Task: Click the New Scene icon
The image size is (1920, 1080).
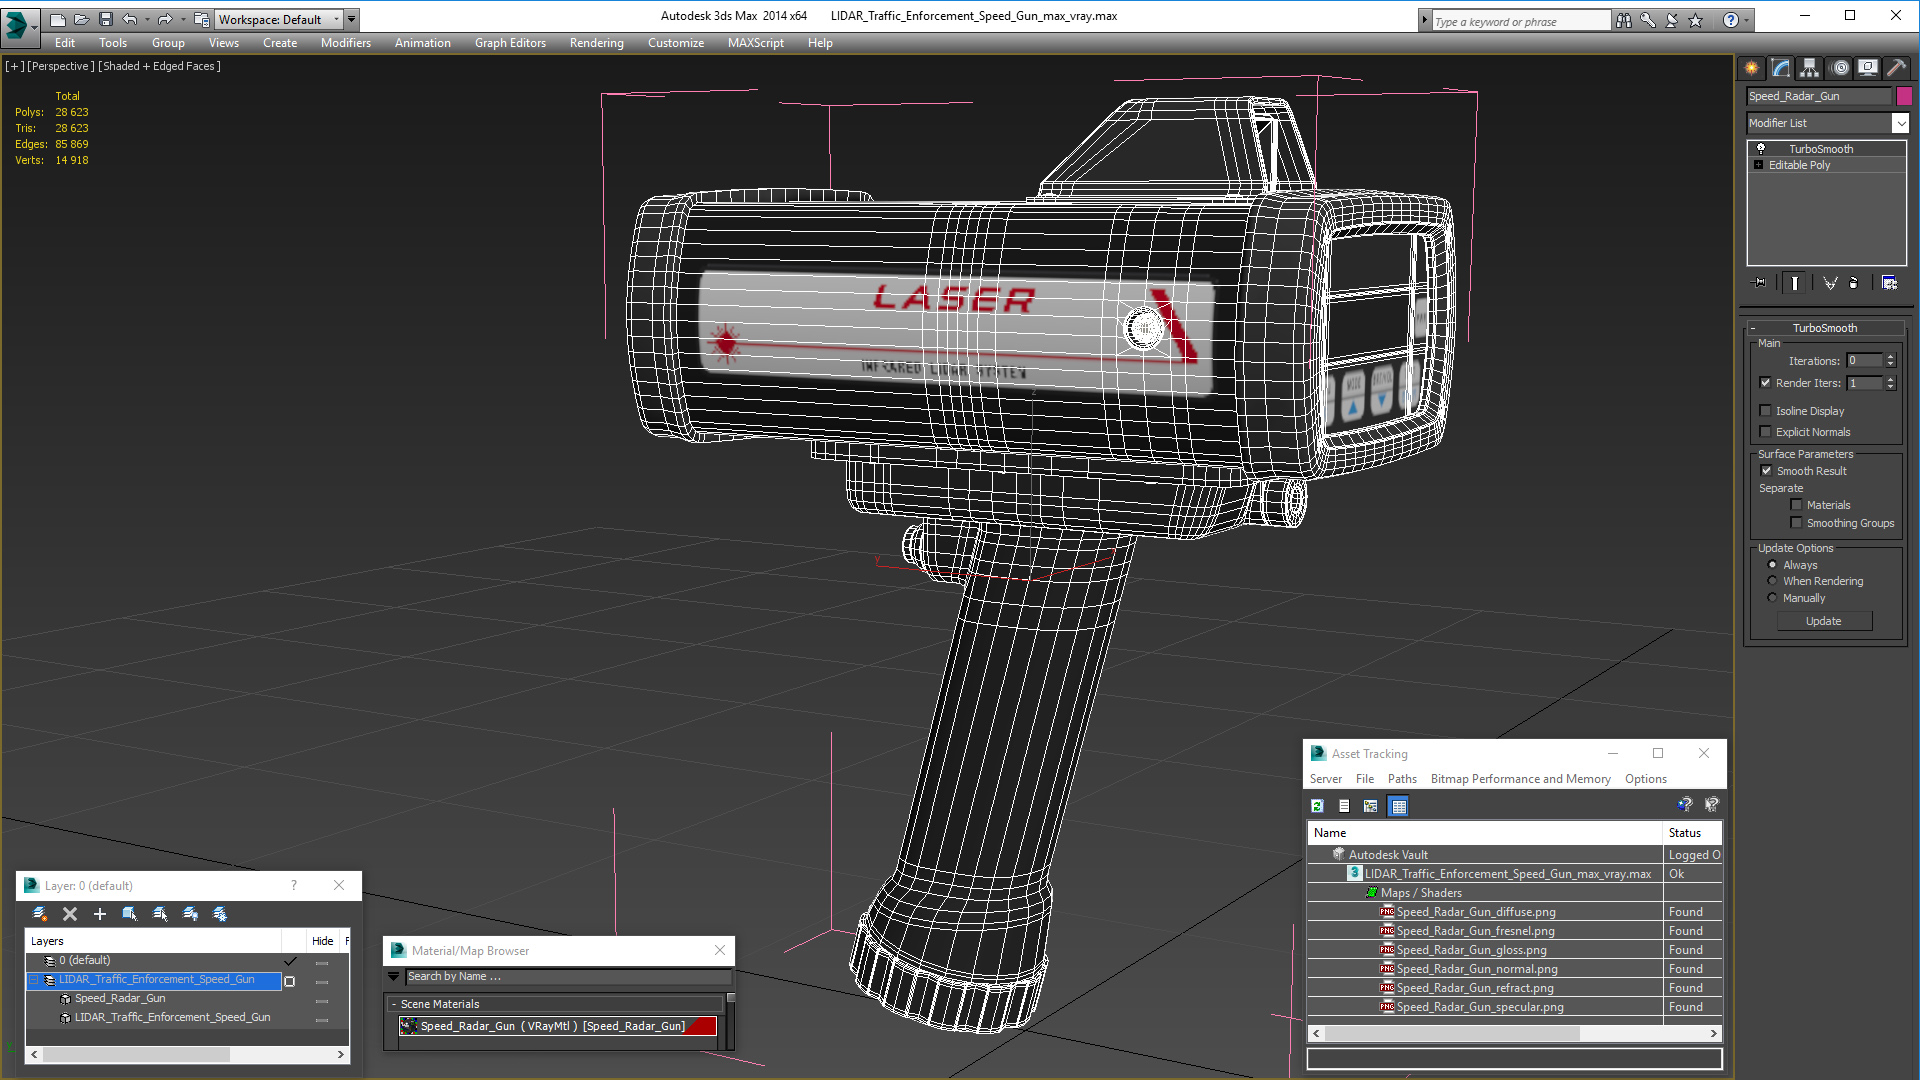Action: click(x=58, y=19)
